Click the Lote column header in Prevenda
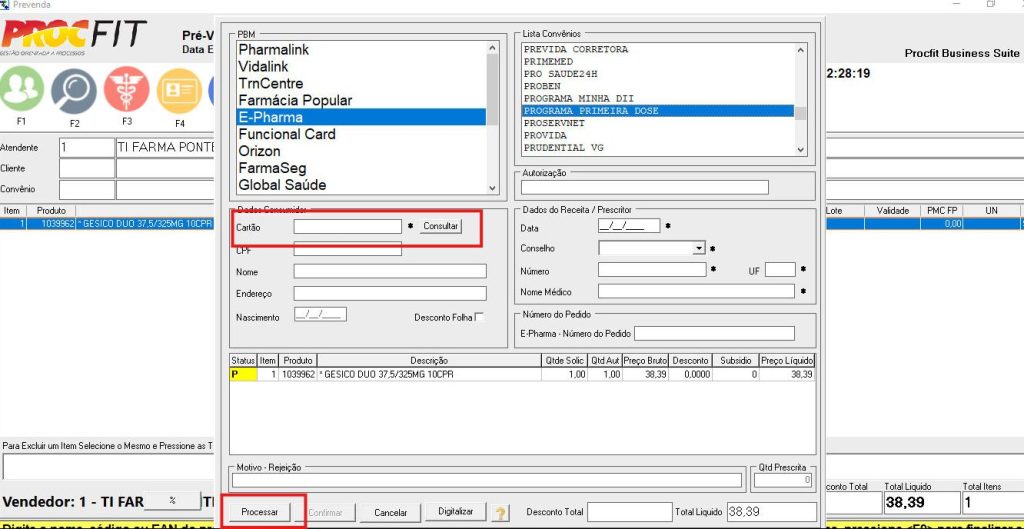 pyautogui.click(x=844, y=211)
